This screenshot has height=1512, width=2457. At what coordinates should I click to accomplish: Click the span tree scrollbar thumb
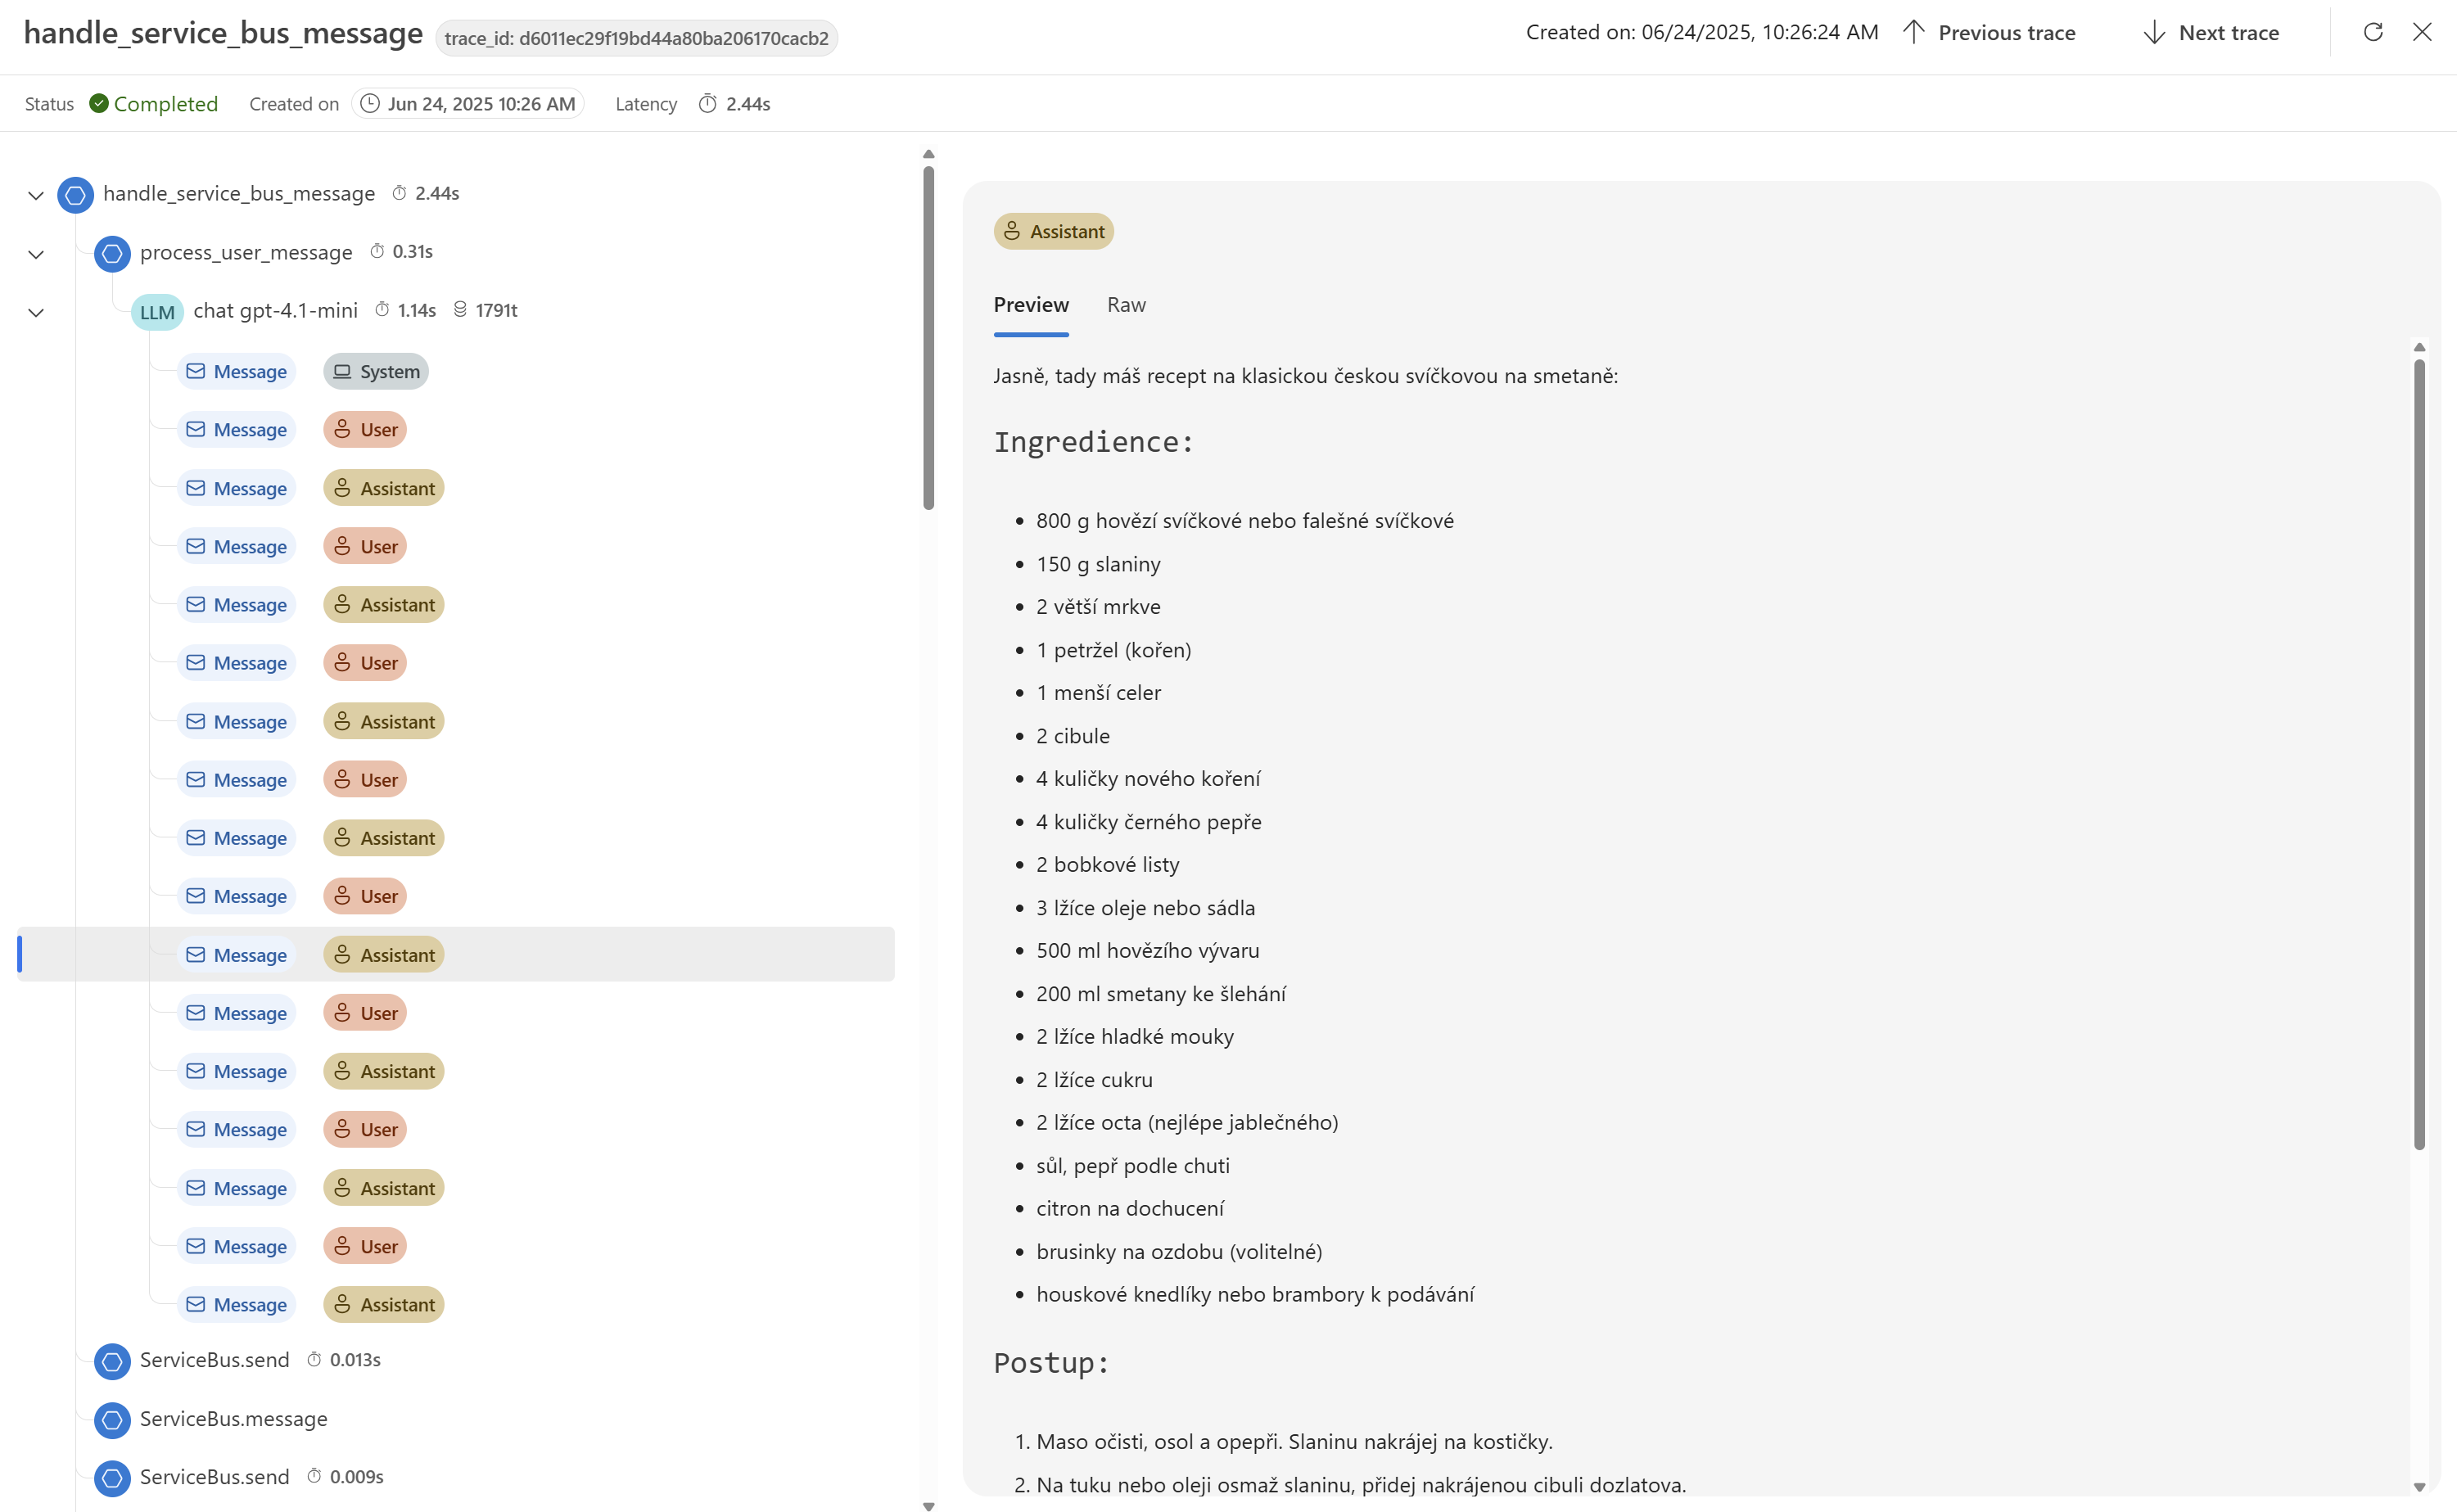point(929,338)
